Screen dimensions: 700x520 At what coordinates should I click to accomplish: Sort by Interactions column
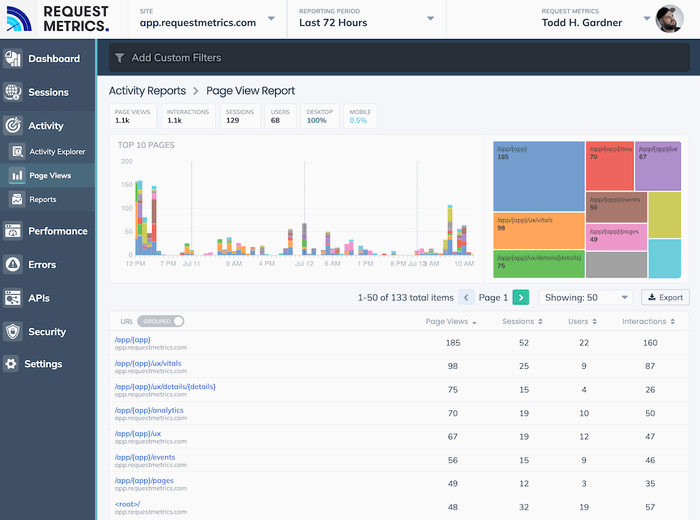tap(649, 321)
